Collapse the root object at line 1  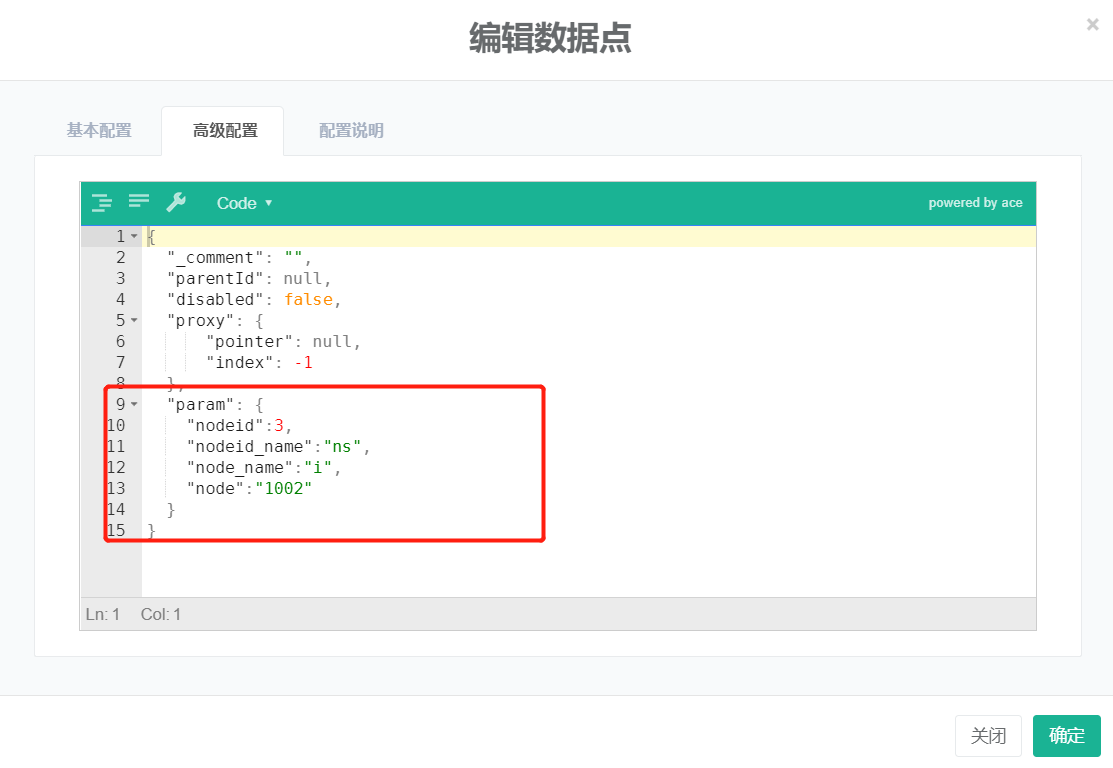coord(134,237)
